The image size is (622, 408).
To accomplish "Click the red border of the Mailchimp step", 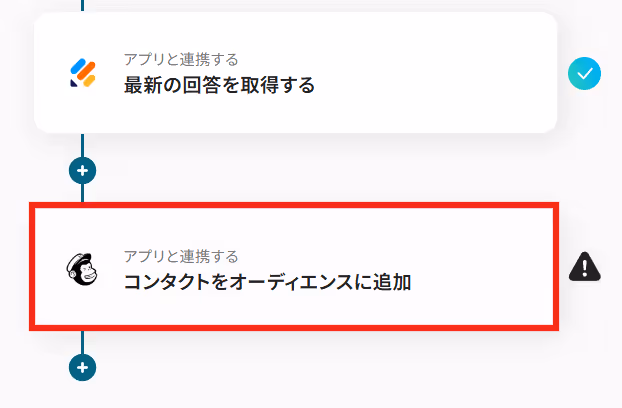I will (x=294, y=205).
